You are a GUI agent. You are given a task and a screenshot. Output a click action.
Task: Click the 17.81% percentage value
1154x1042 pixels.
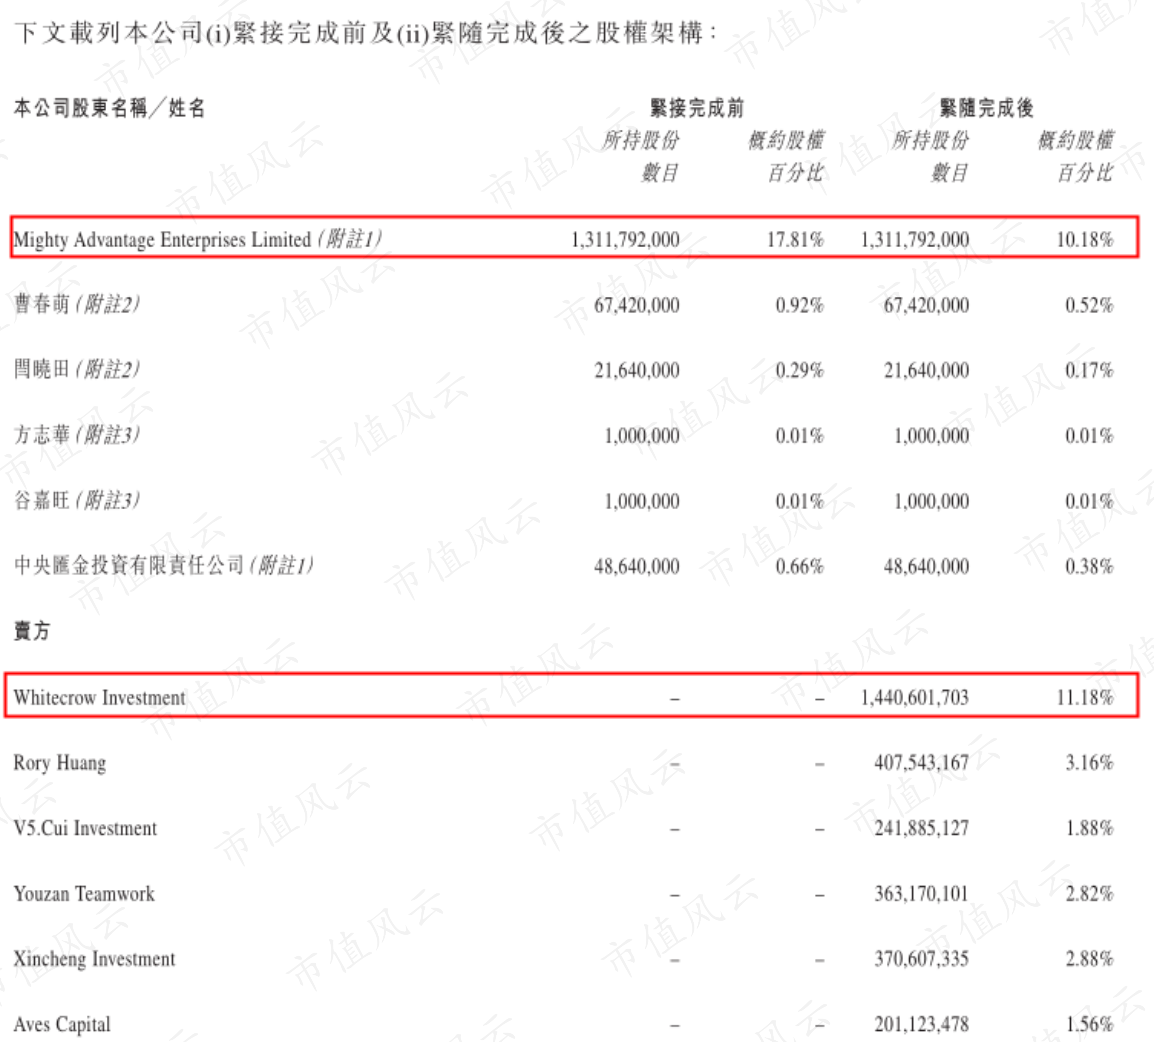point(795,239)
